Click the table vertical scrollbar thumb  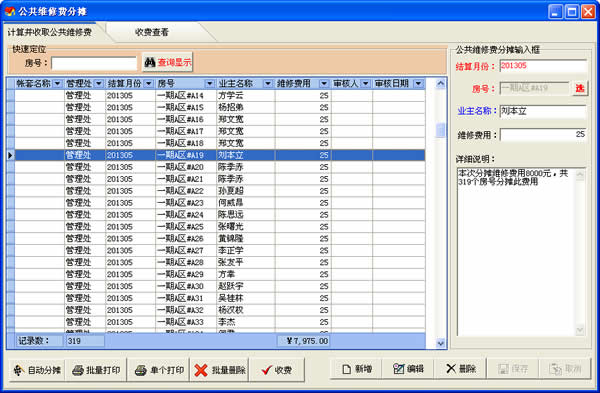[x=440, y=130]
